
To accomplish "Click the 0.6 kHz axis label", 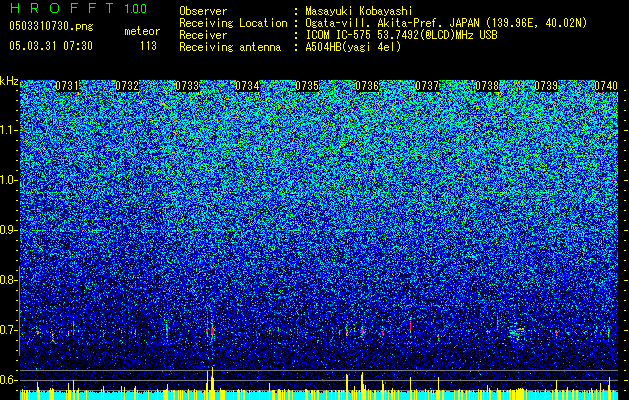I will [8, 380].
